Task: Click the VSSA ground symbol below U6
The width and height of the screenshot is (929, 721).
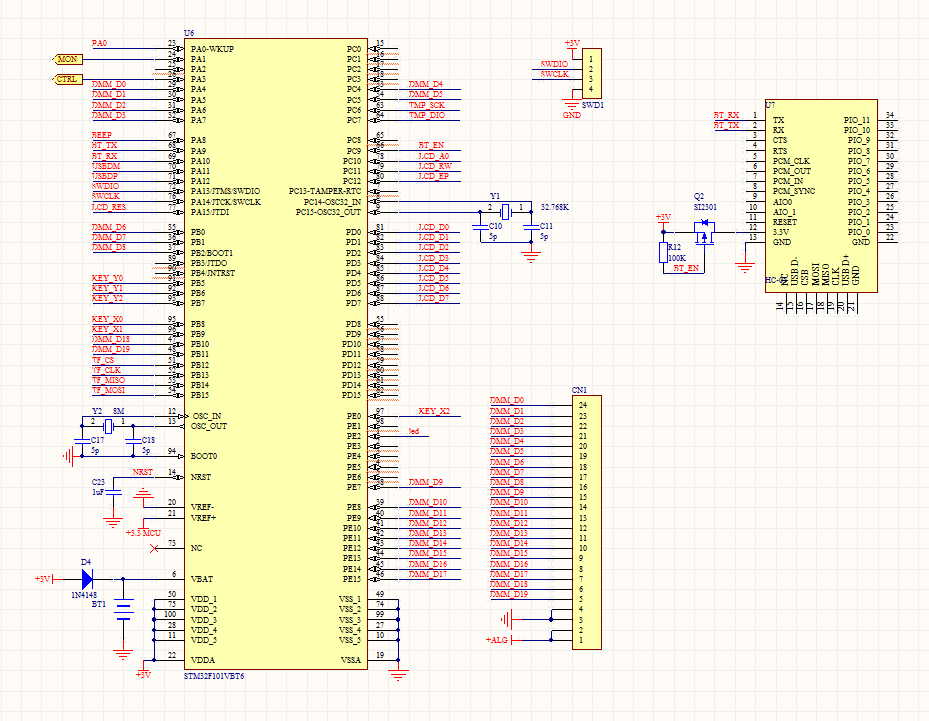Action: 398,670
